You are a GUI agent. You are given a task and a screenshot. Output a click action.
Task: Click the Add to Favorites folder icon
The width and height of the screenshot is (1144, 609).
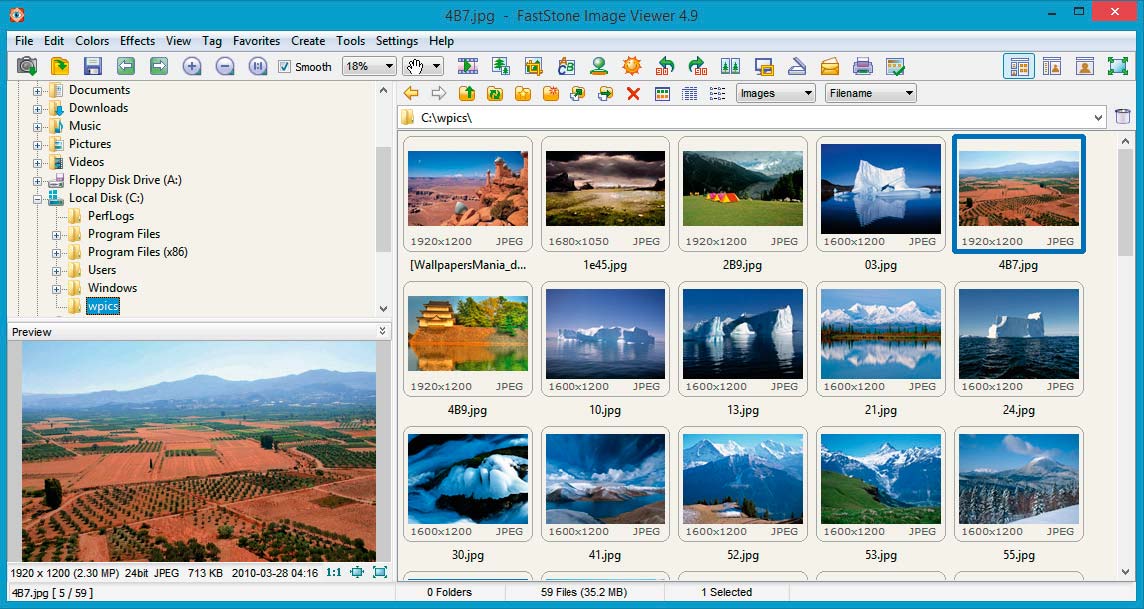pos(522,93)
